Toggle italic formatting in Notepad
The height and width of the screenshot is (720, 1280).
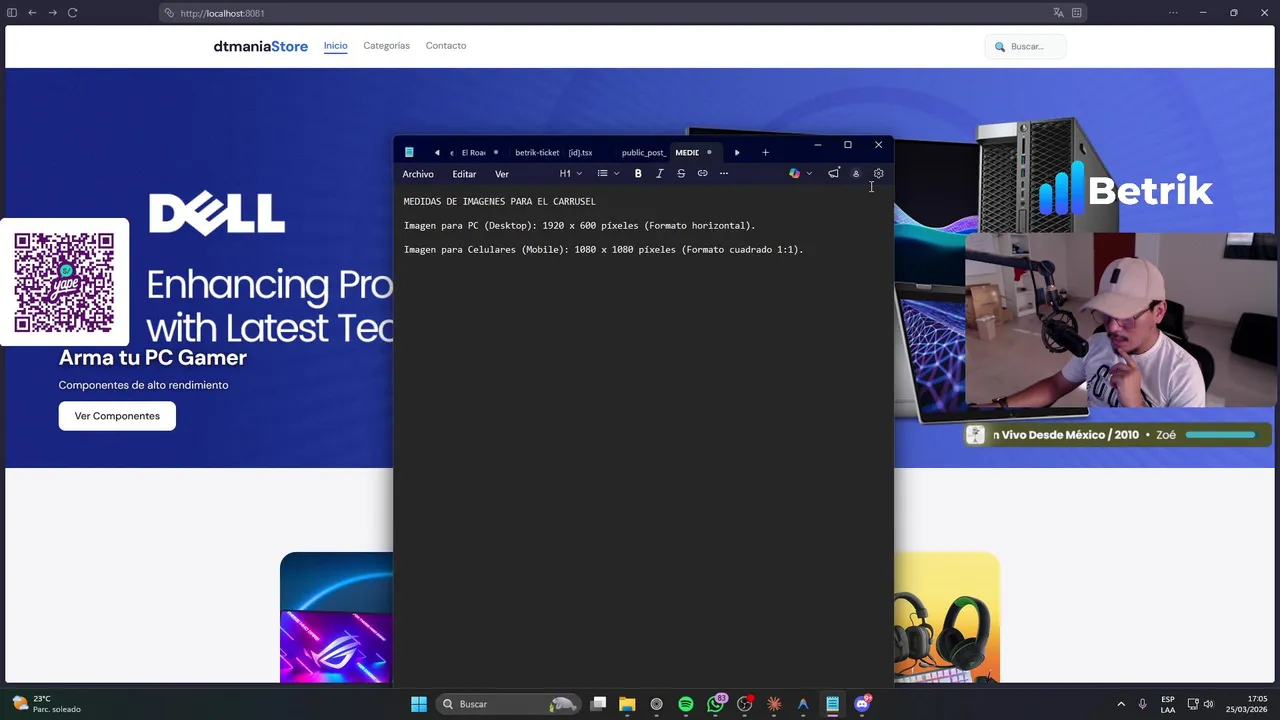click(660, 174)
